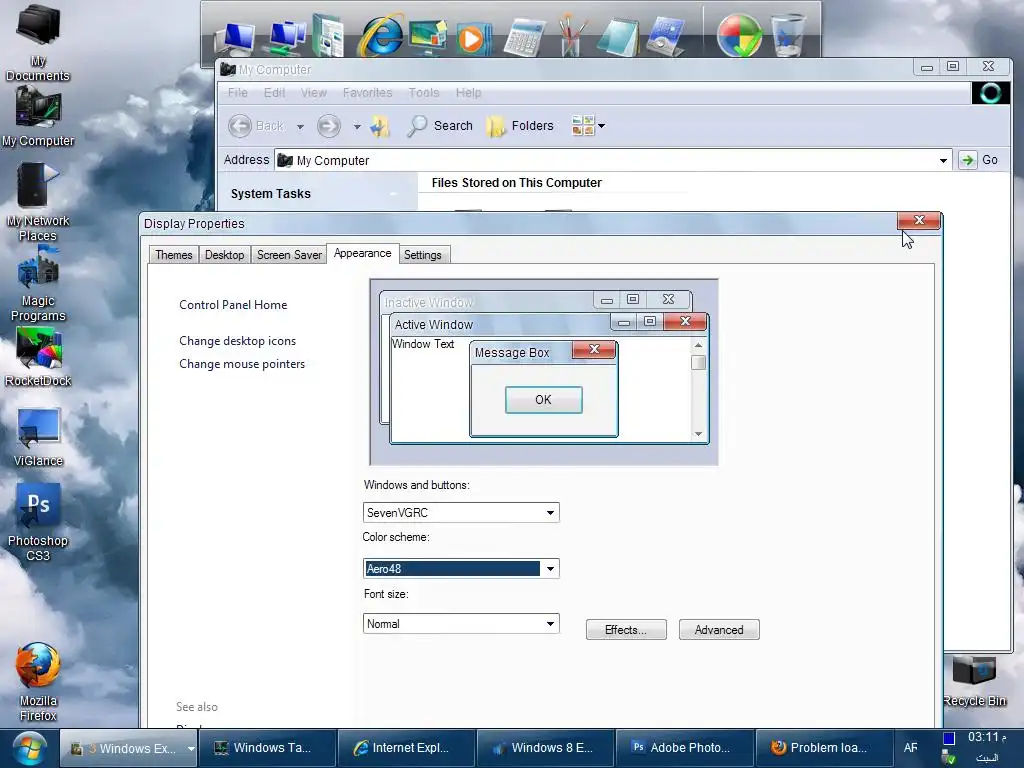
Task: Select ViGlance desktop icon
Action: pos(38,436)
